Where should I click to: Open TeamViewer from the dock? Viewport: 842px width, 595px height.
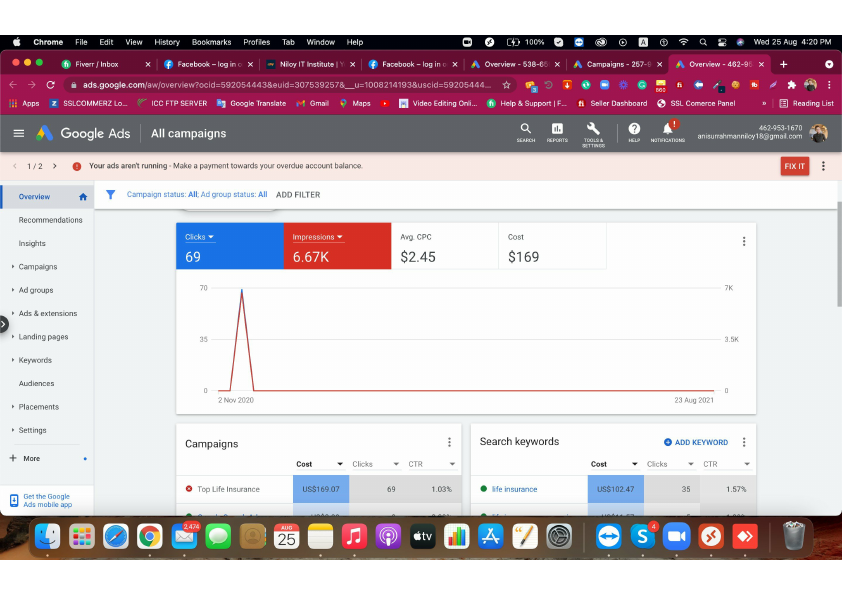pos(608,536)
